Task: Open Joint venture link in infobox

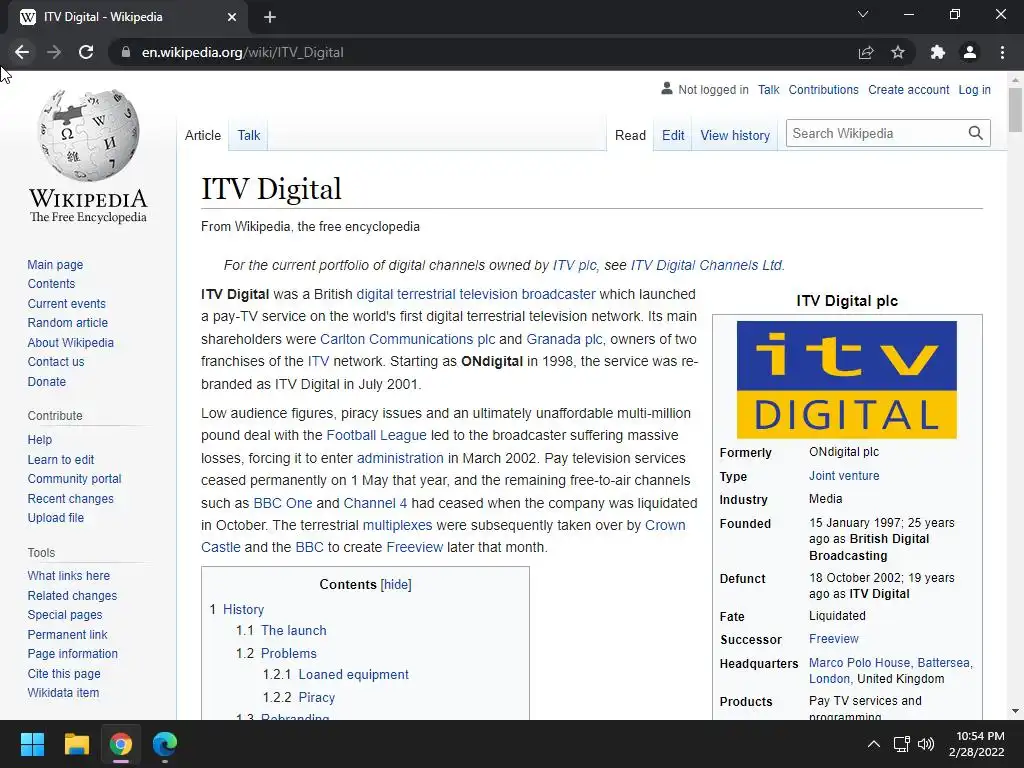Action: click(844, 475)
